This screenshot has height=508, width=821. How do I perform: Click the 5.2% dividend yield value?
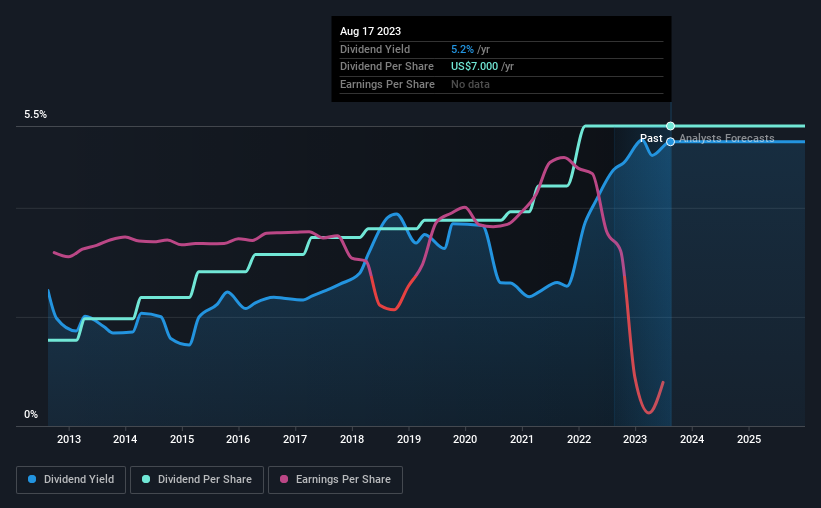(x=462, y=49)
